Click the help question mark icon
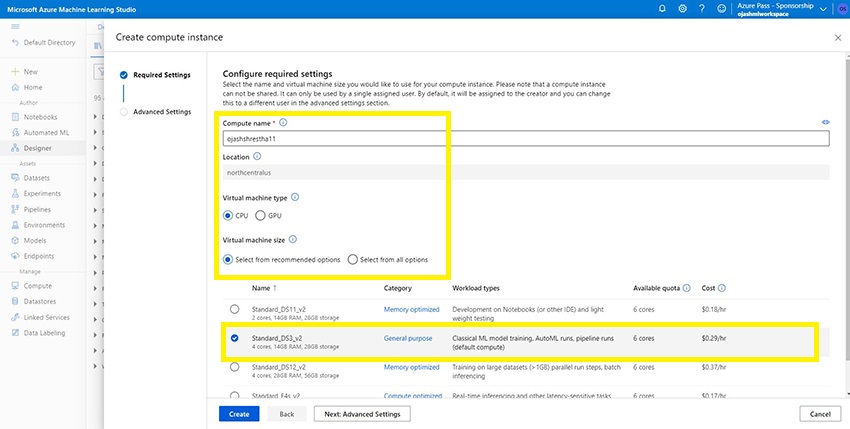Image resolution: width=850 pixels, height=429 pixels. [703, 8]
